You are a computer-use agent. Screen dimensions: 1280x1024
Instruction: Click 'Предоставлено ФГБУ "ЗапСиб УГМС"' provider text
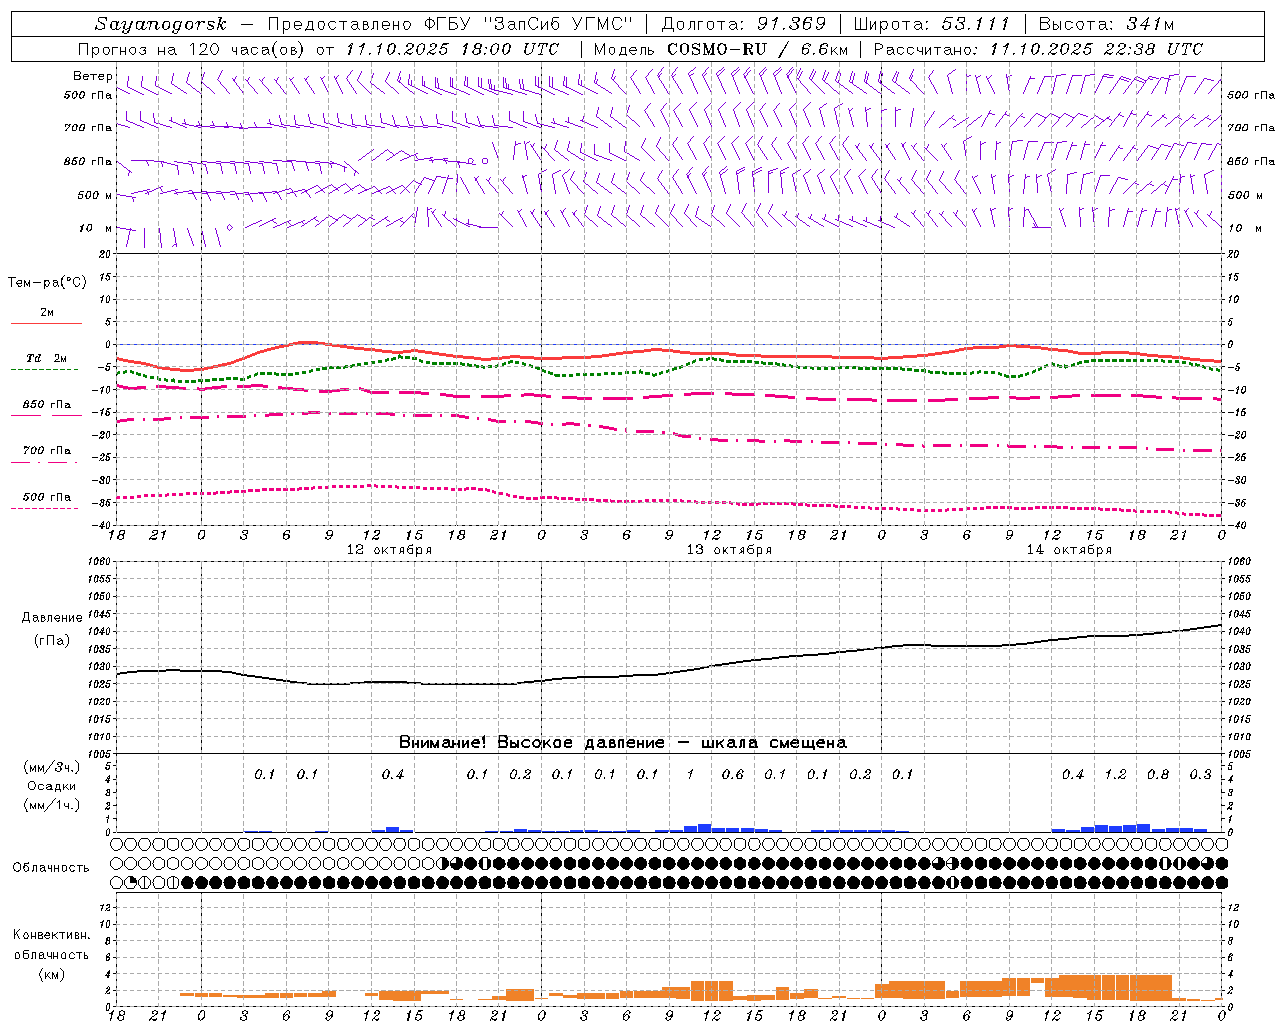click(450, 24)
